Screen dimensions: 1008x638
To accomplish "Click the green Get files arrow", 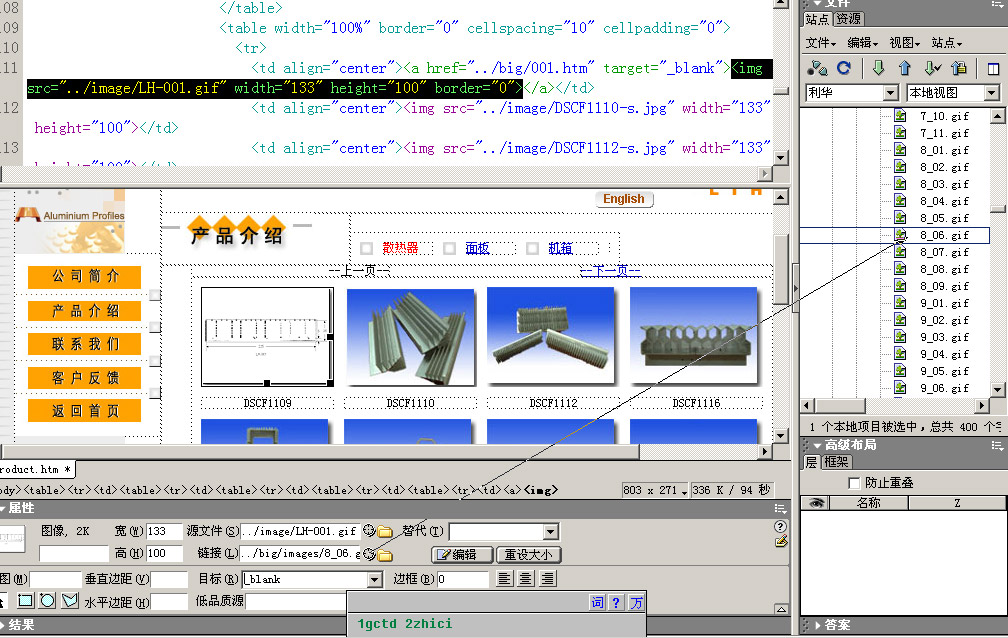I will [878, 68].
